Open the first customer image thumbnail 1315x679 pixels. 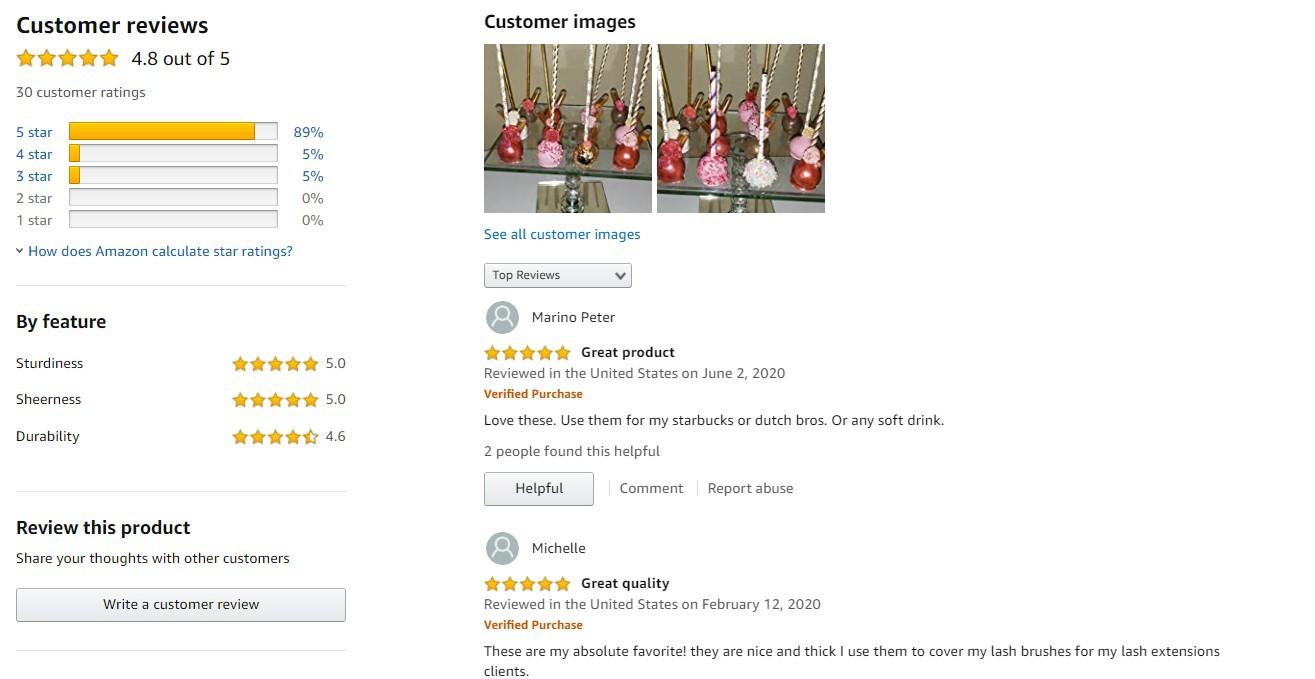coord(567,128)
